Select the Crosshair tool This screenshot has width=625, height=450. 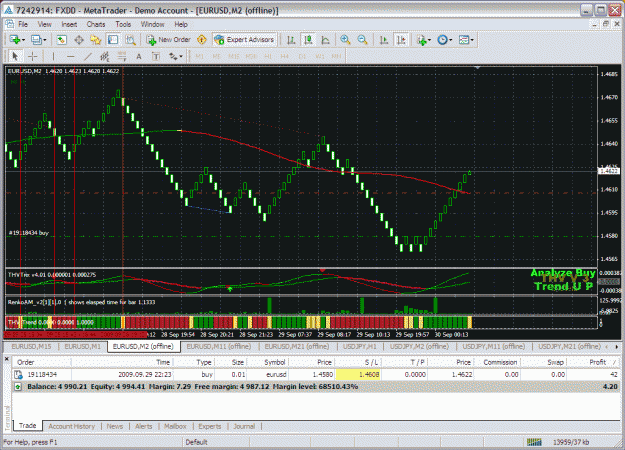point(33,57)
